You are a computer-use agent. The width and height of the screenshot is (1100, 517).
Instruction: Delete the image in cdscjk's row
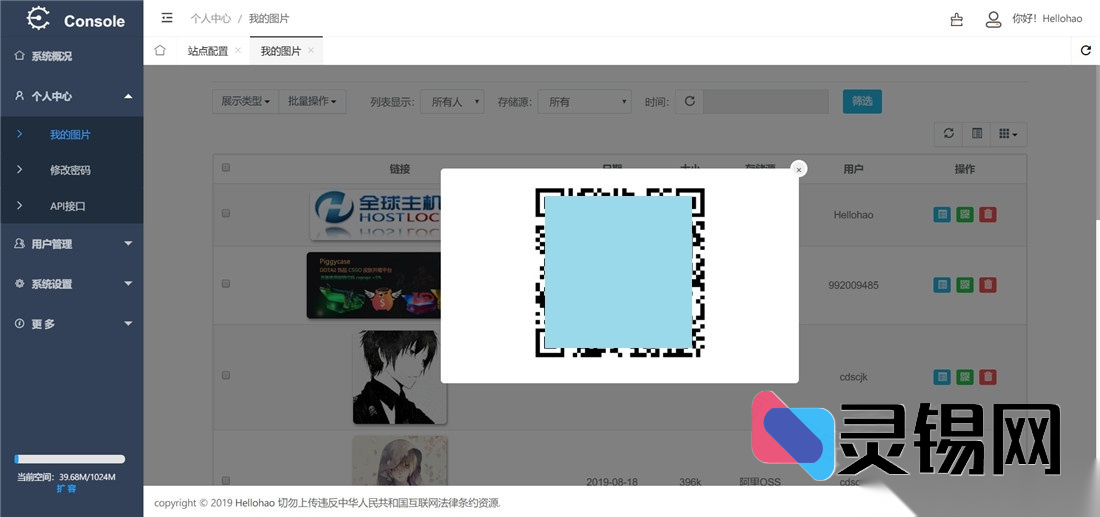[x=988, y=377]
